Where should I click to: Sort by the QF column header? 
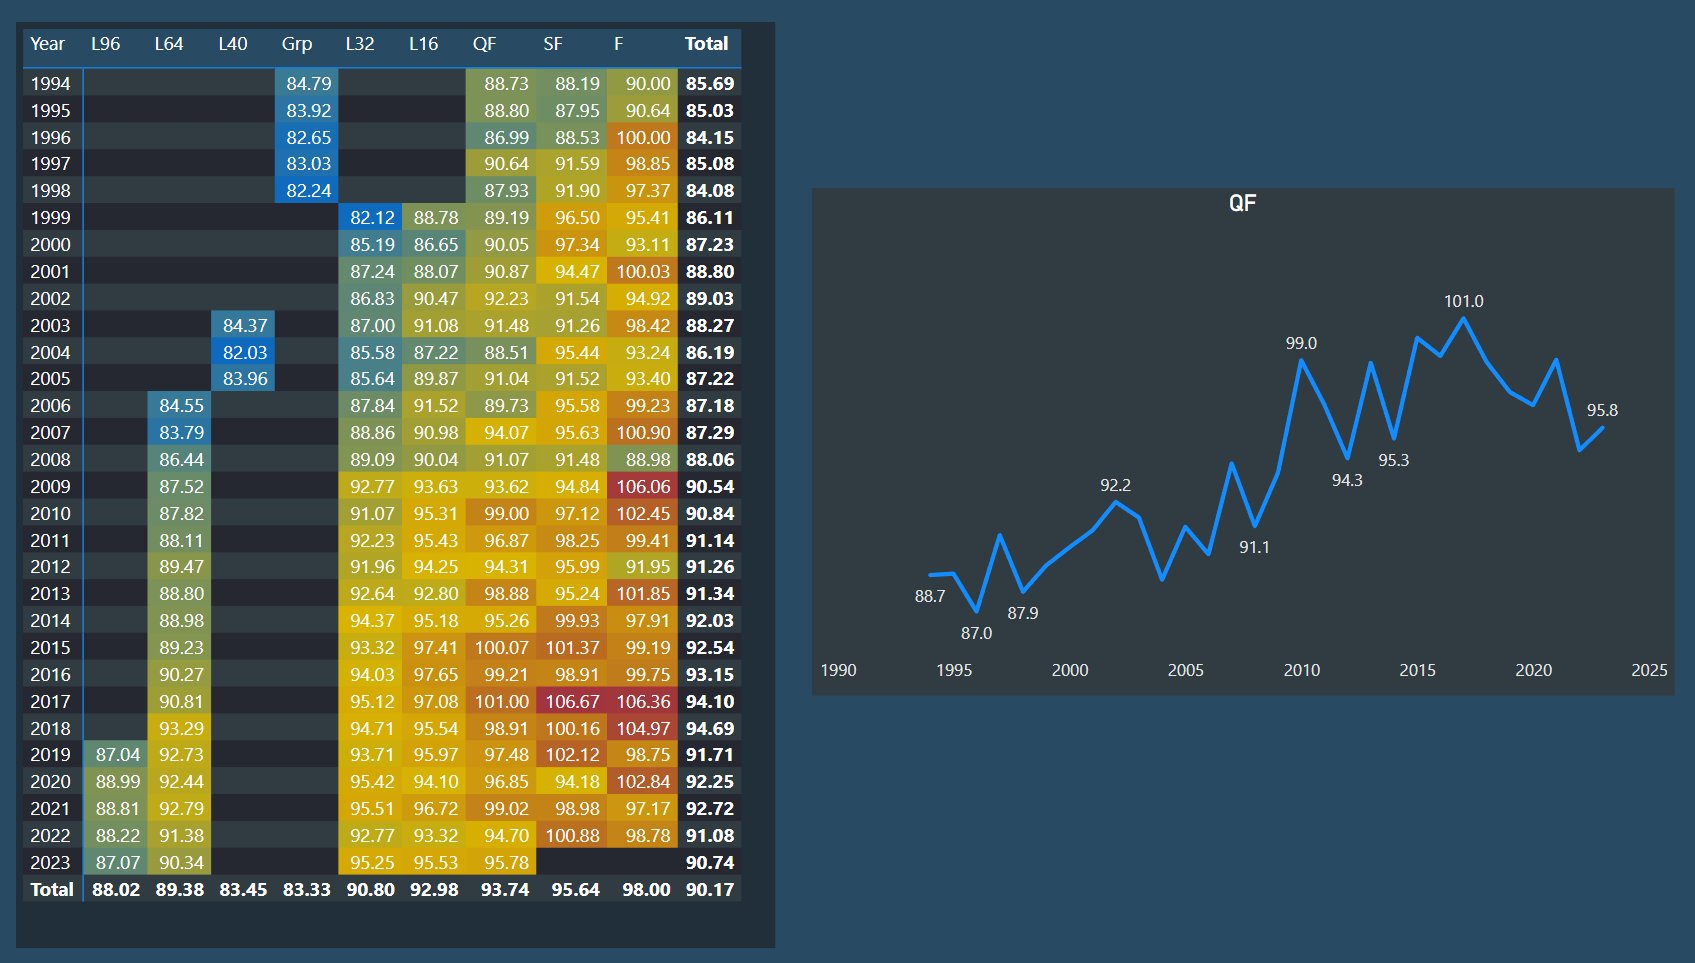coord(484,44)
